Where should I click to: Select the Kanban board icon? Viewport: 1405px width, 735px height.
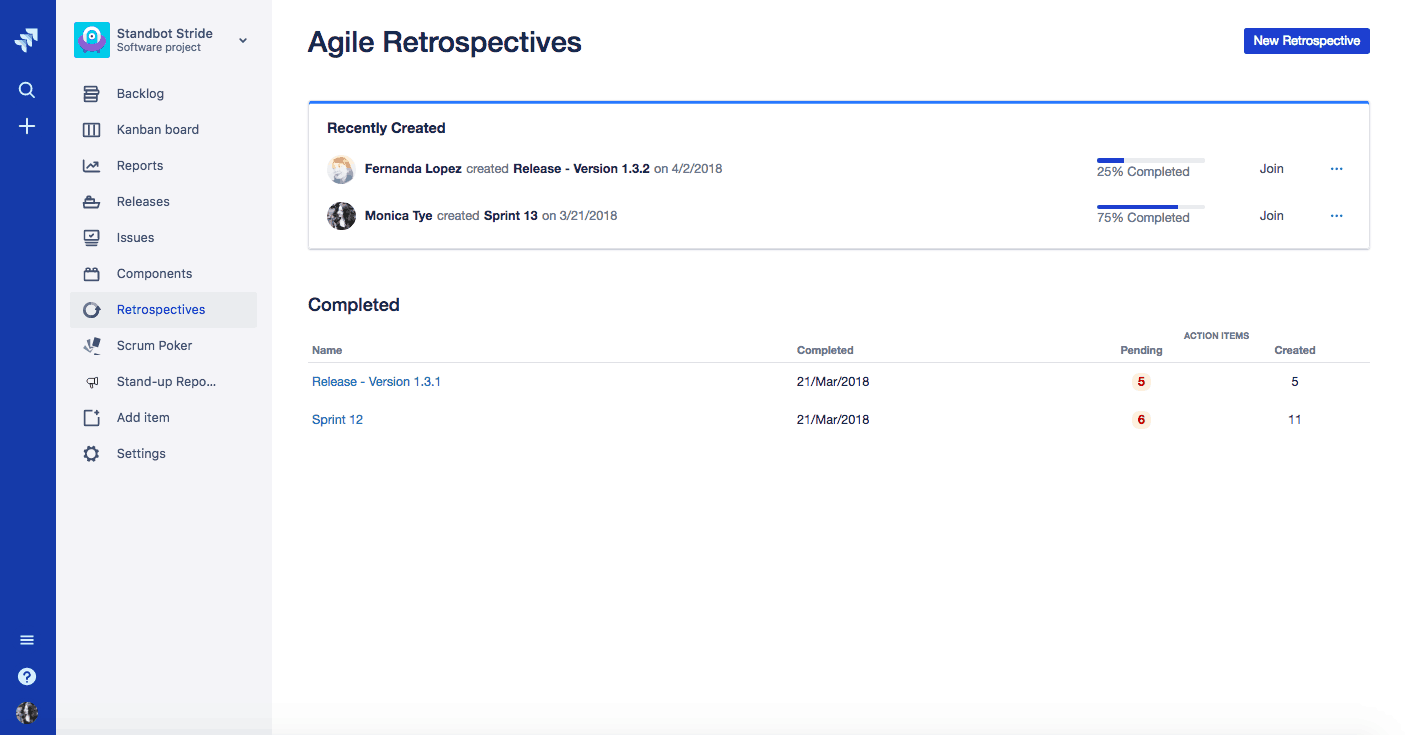[x=91, y=129]
